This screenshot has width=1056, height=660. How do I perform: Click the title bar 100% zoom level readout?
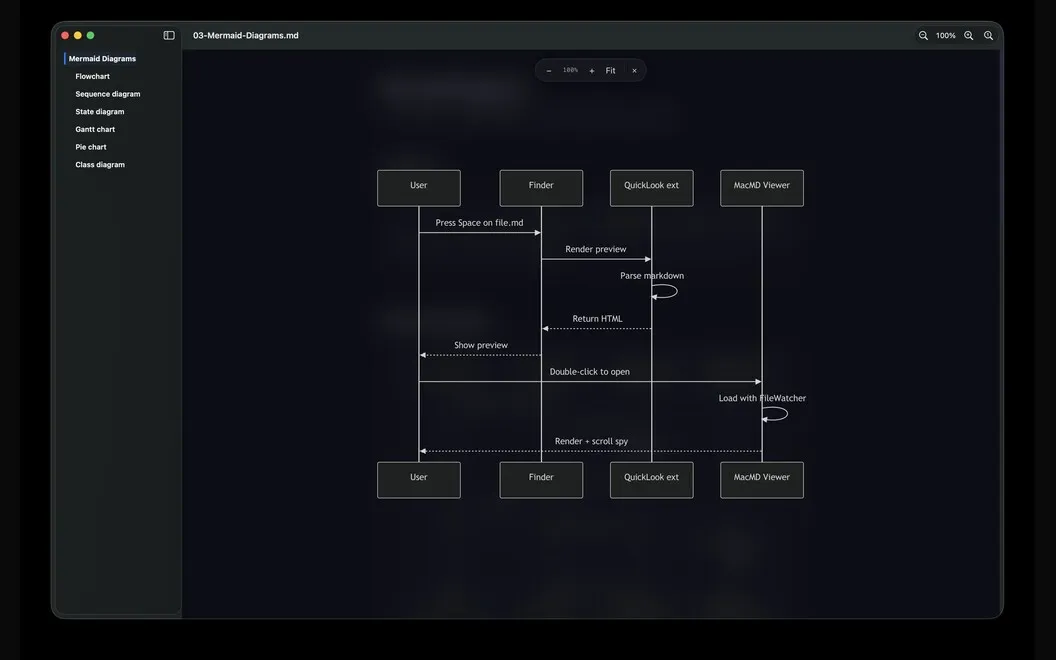(946, 36)
